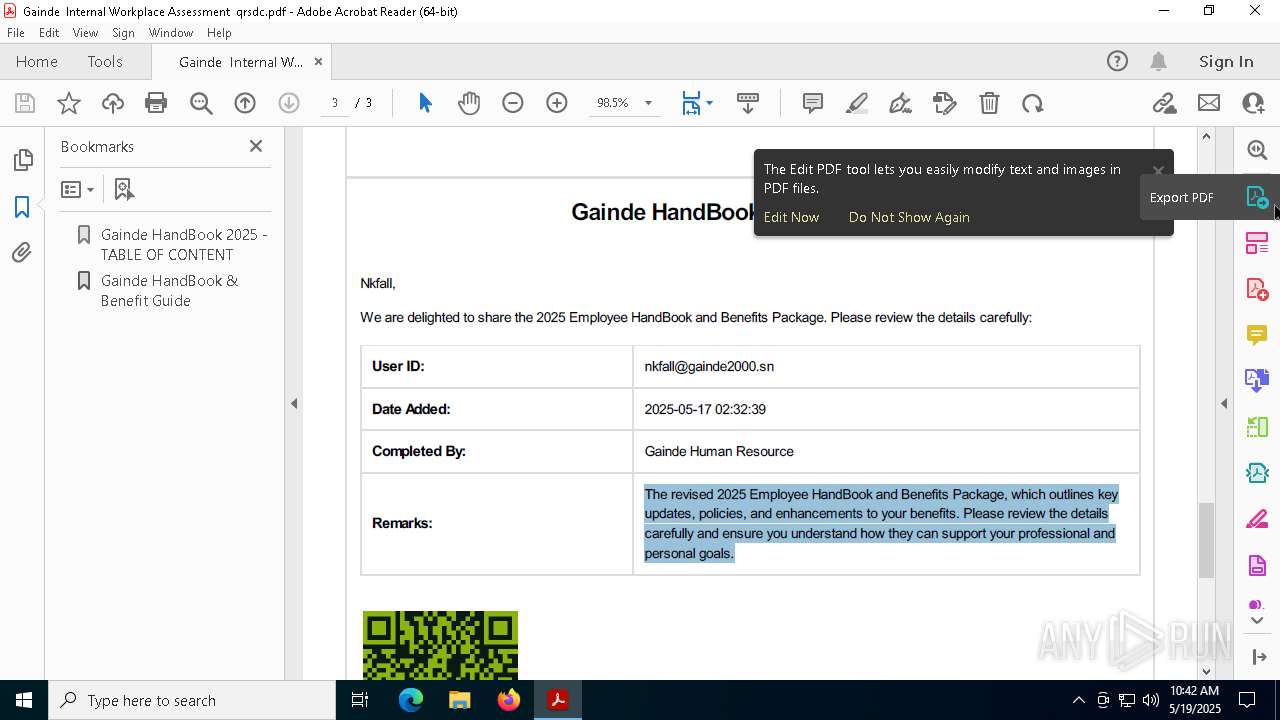
Task: Click the taskbar search box
Action: [192, 700]
